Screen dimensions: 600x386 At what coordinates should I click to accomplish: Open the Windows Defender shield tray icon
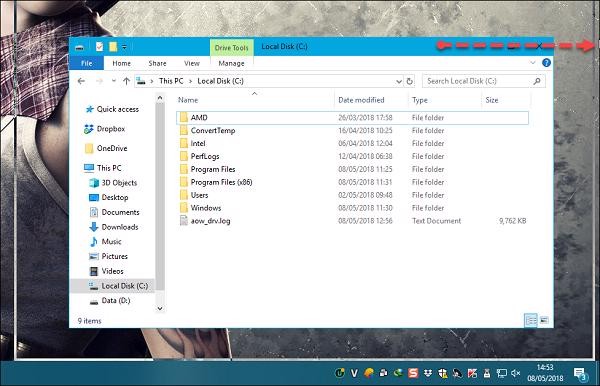(x=443, y=373)
